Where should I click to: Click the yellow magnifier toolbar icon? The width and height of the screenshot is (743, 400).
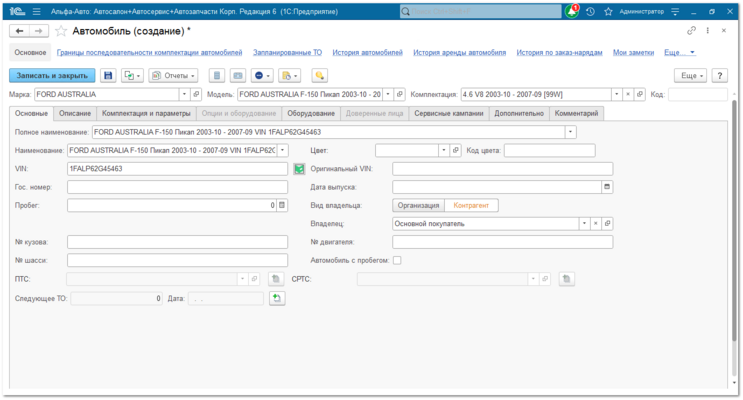(319, 75)
